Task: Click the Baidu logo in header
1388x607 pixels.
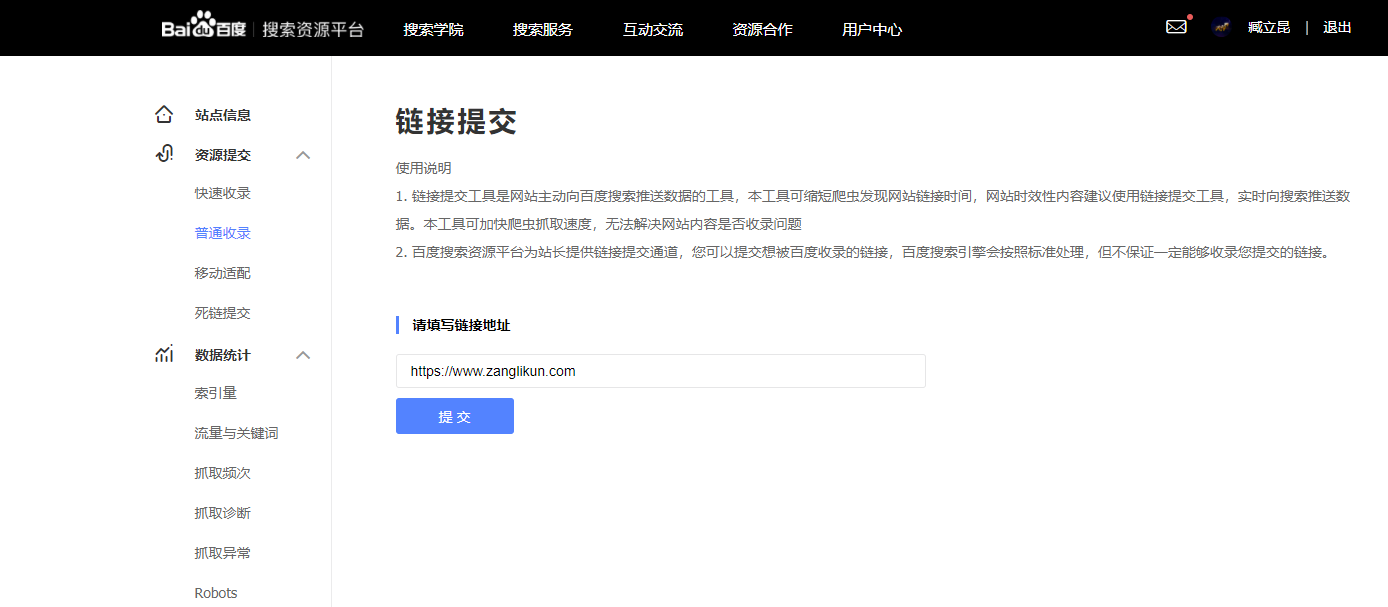Action: point(205,27)
